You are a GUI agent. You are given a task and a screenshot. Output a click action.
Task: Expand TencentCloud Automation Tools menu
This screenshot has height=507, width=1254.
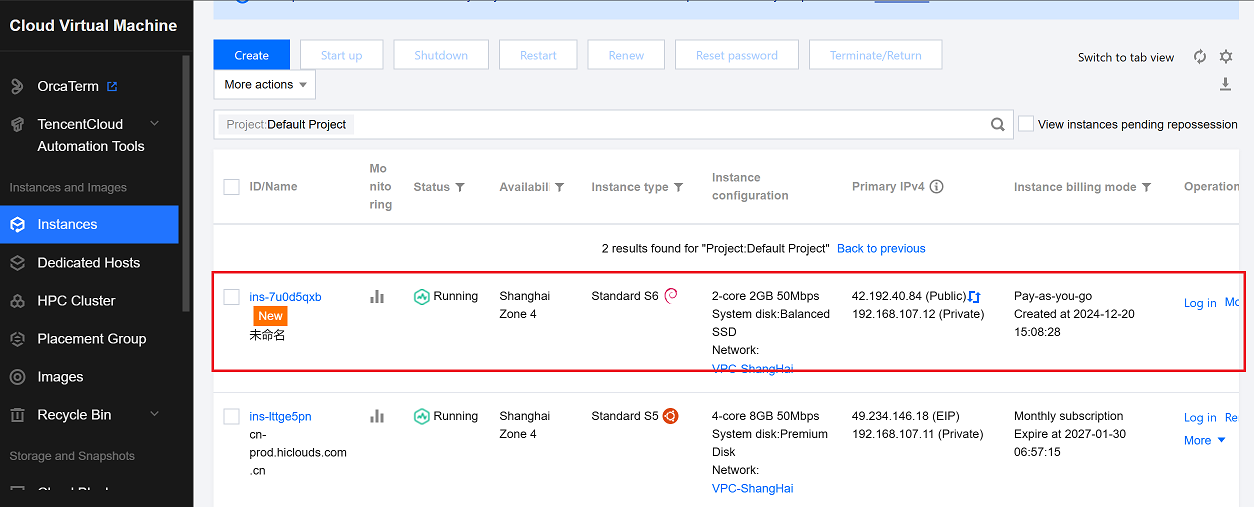click(x=154, y=123)
